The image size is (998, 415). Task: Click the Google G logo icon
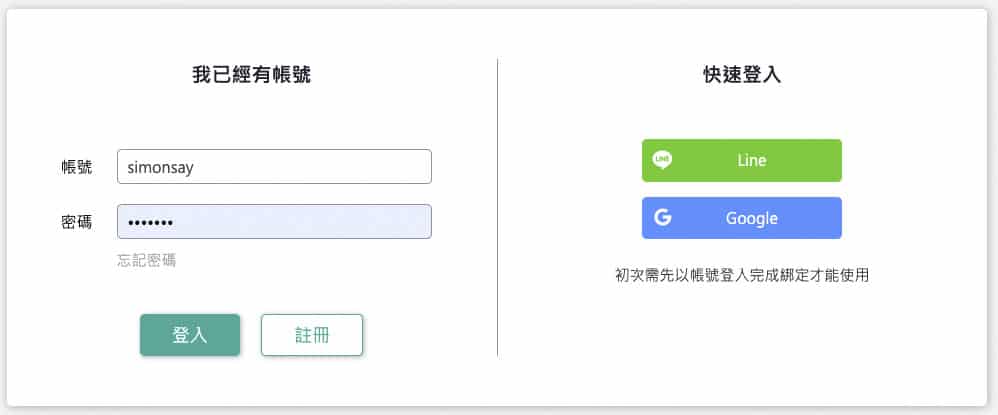click(662, 218)
